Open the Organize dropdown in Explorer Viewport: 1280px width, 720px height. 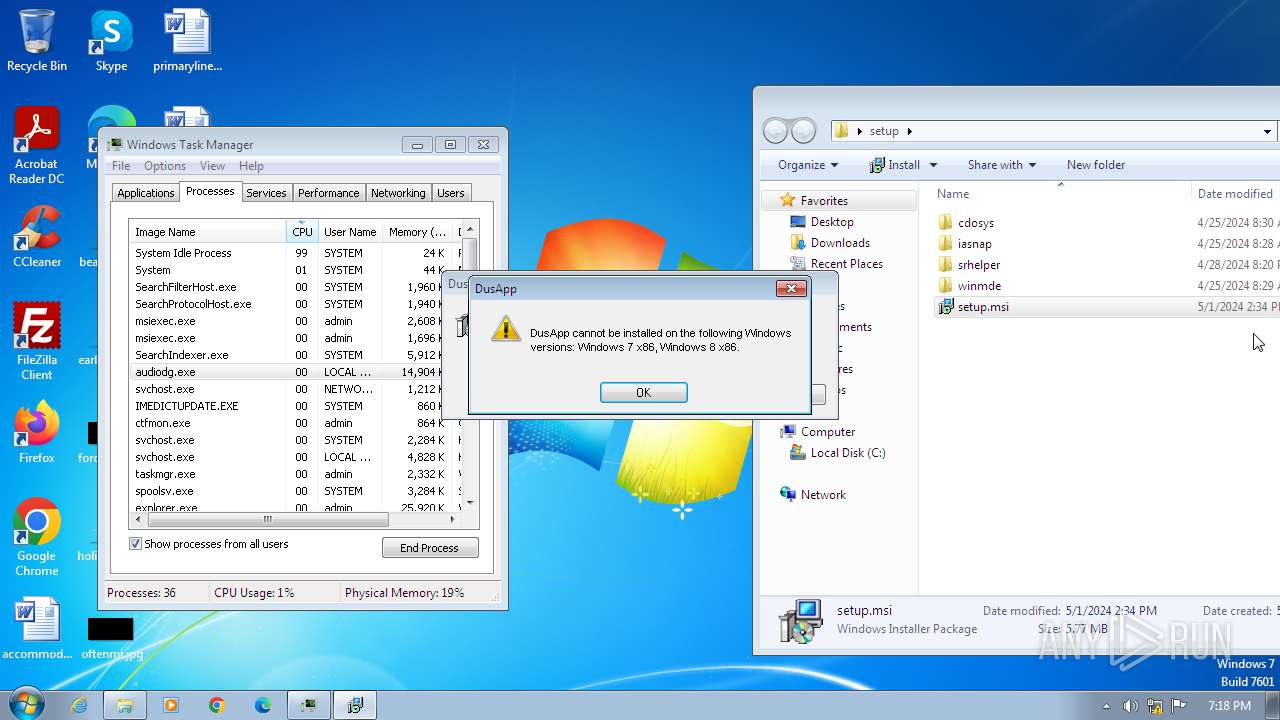808,165
